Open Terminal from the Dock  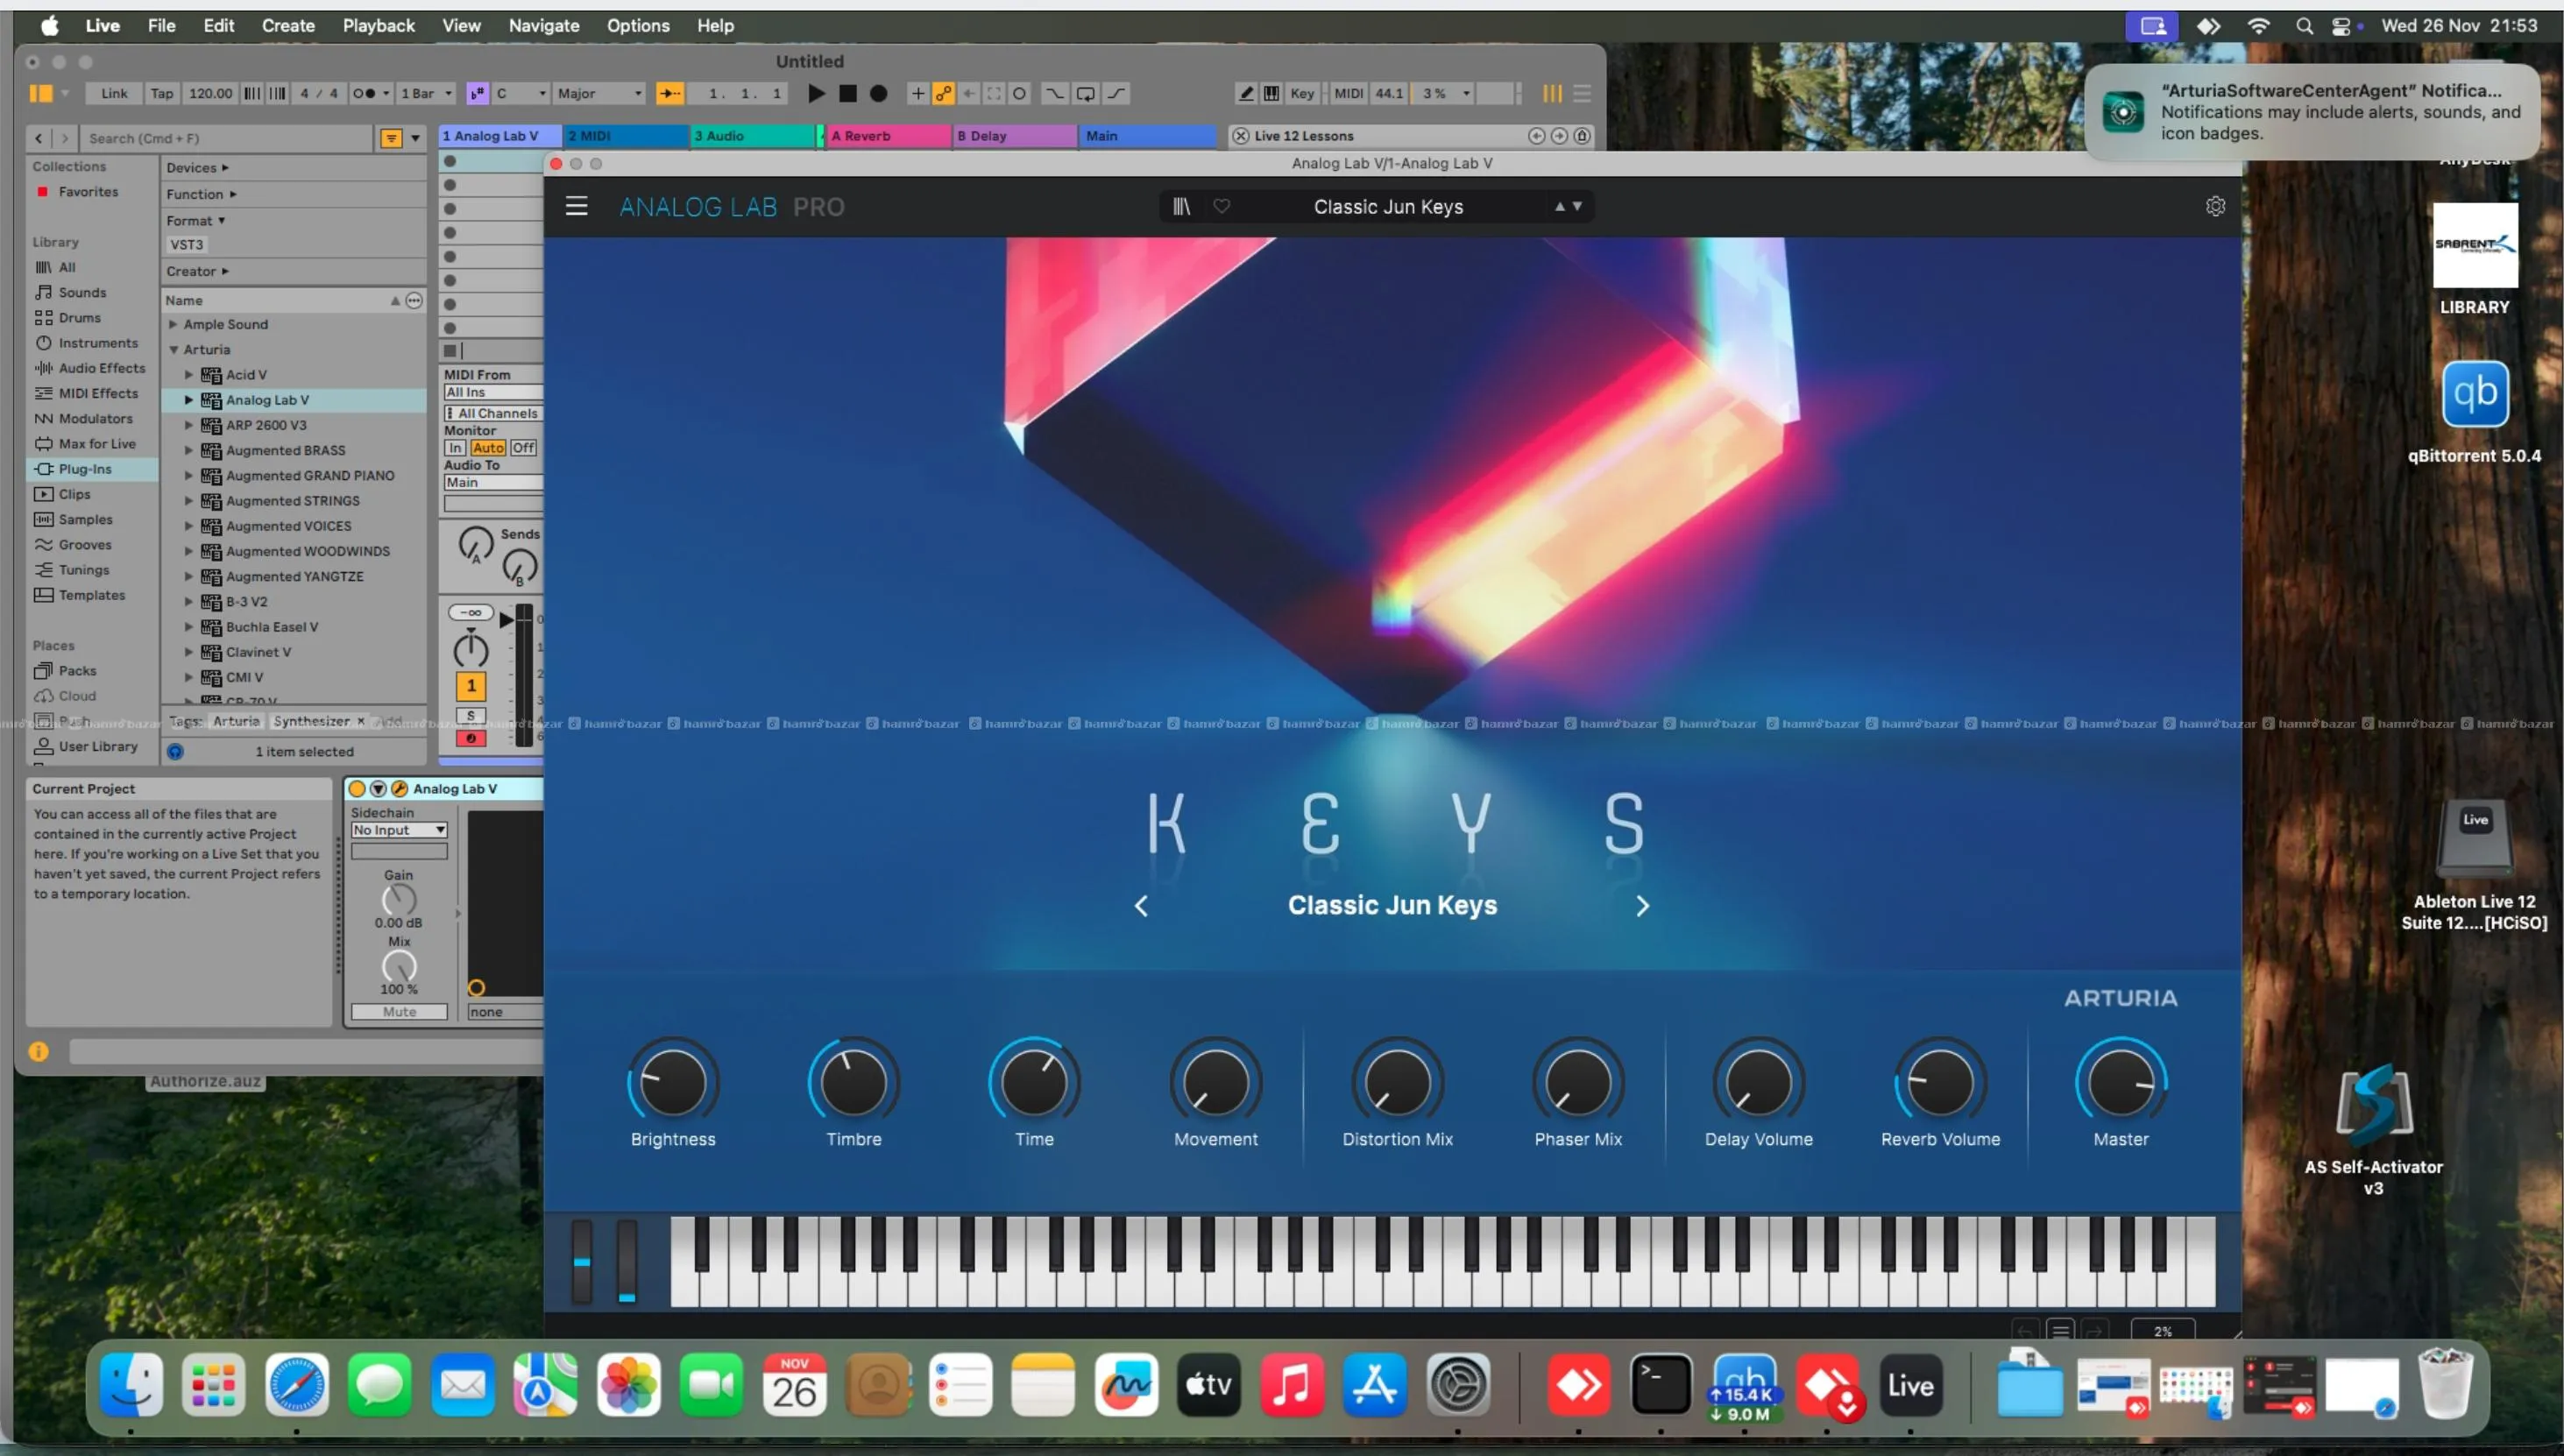pos(1661,1385)
